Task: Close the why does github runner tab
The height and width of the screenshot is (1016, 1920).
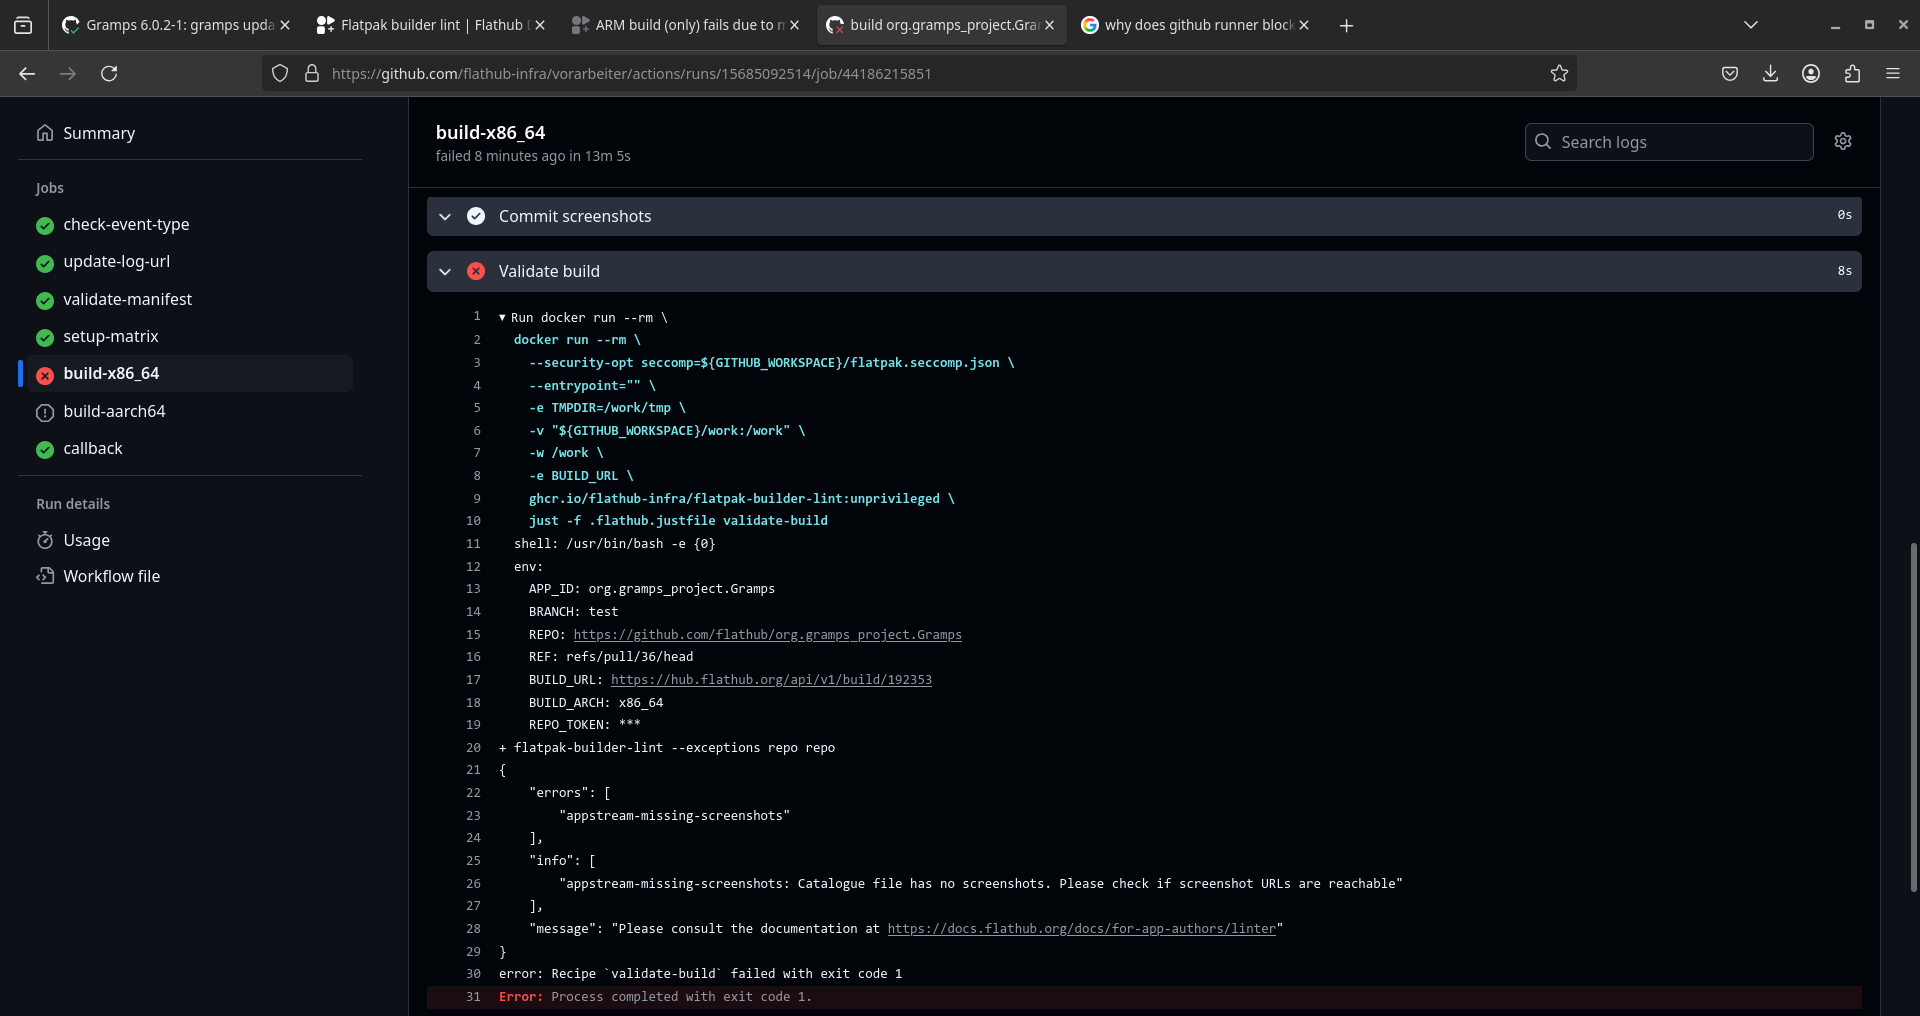Action: (x=1304, y=25)
